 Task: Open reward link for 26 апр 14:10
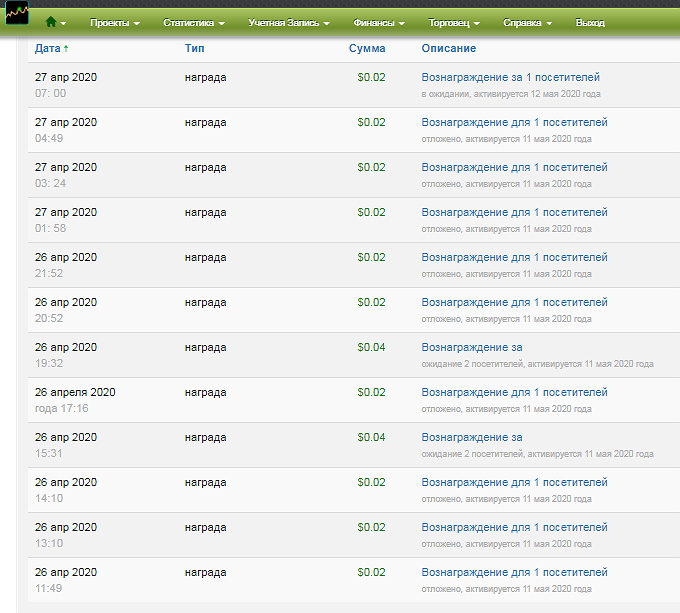[514, 483]
